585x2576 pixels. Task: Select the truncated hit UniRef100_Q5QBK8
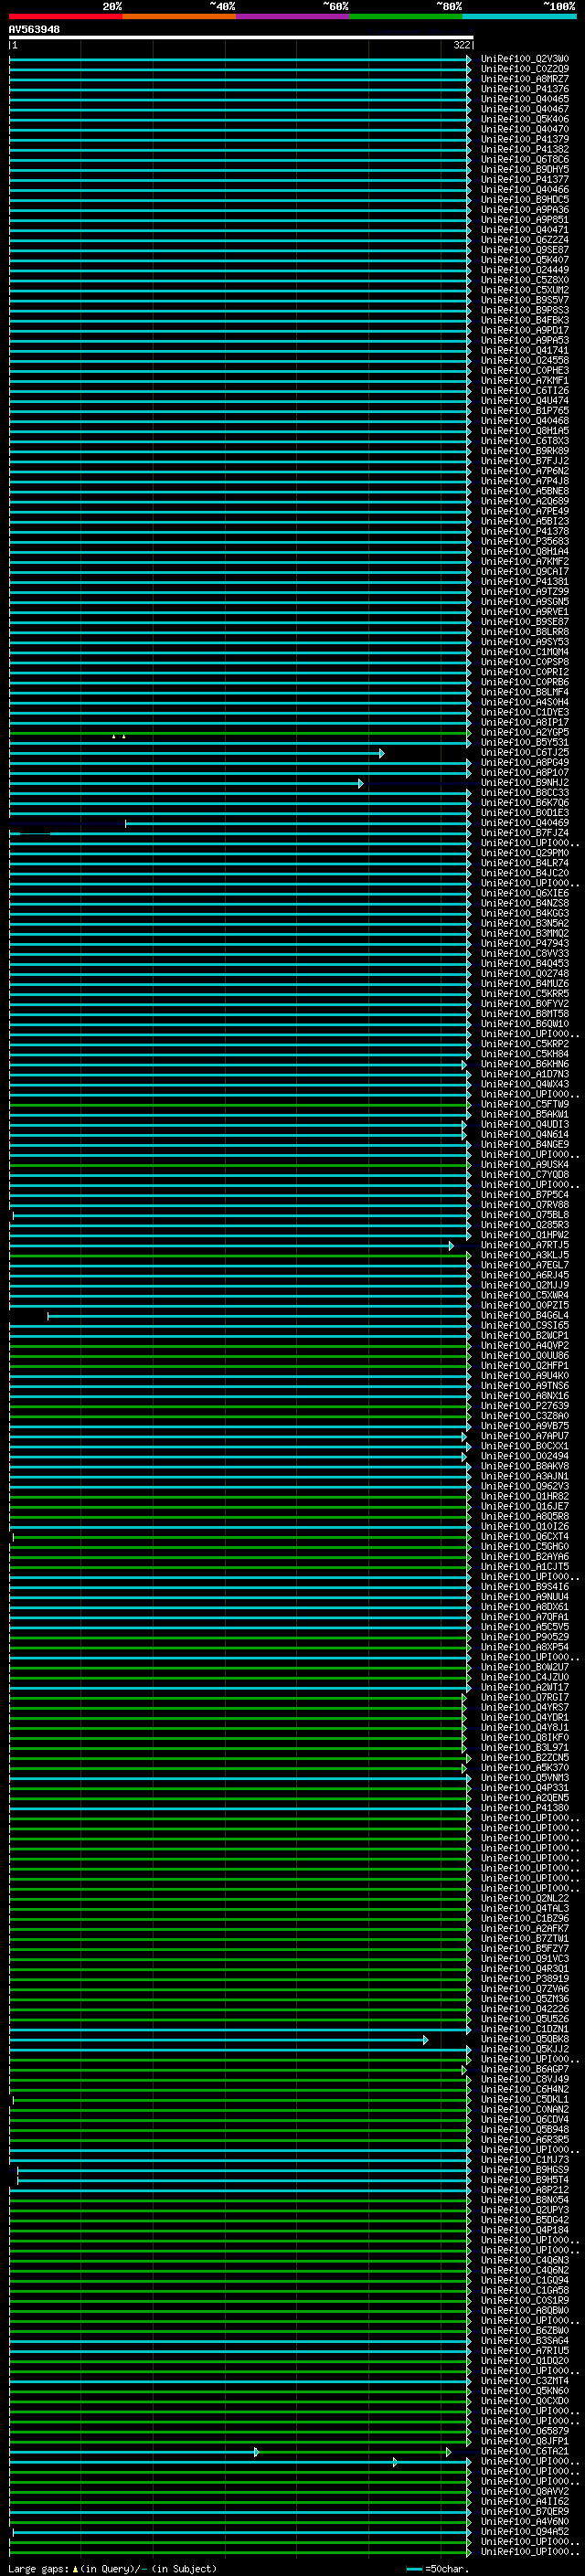point(525,2039)
